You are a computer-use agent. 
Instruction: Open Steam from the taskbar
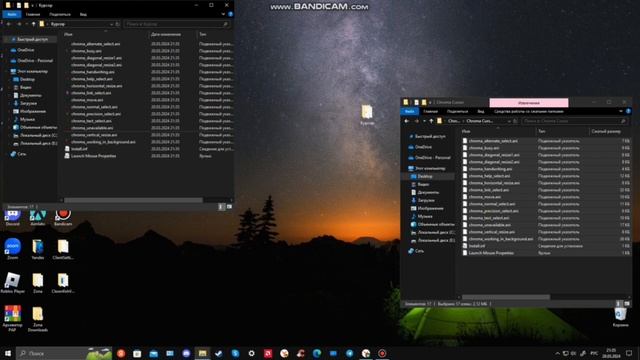click(x=219, y=353)
